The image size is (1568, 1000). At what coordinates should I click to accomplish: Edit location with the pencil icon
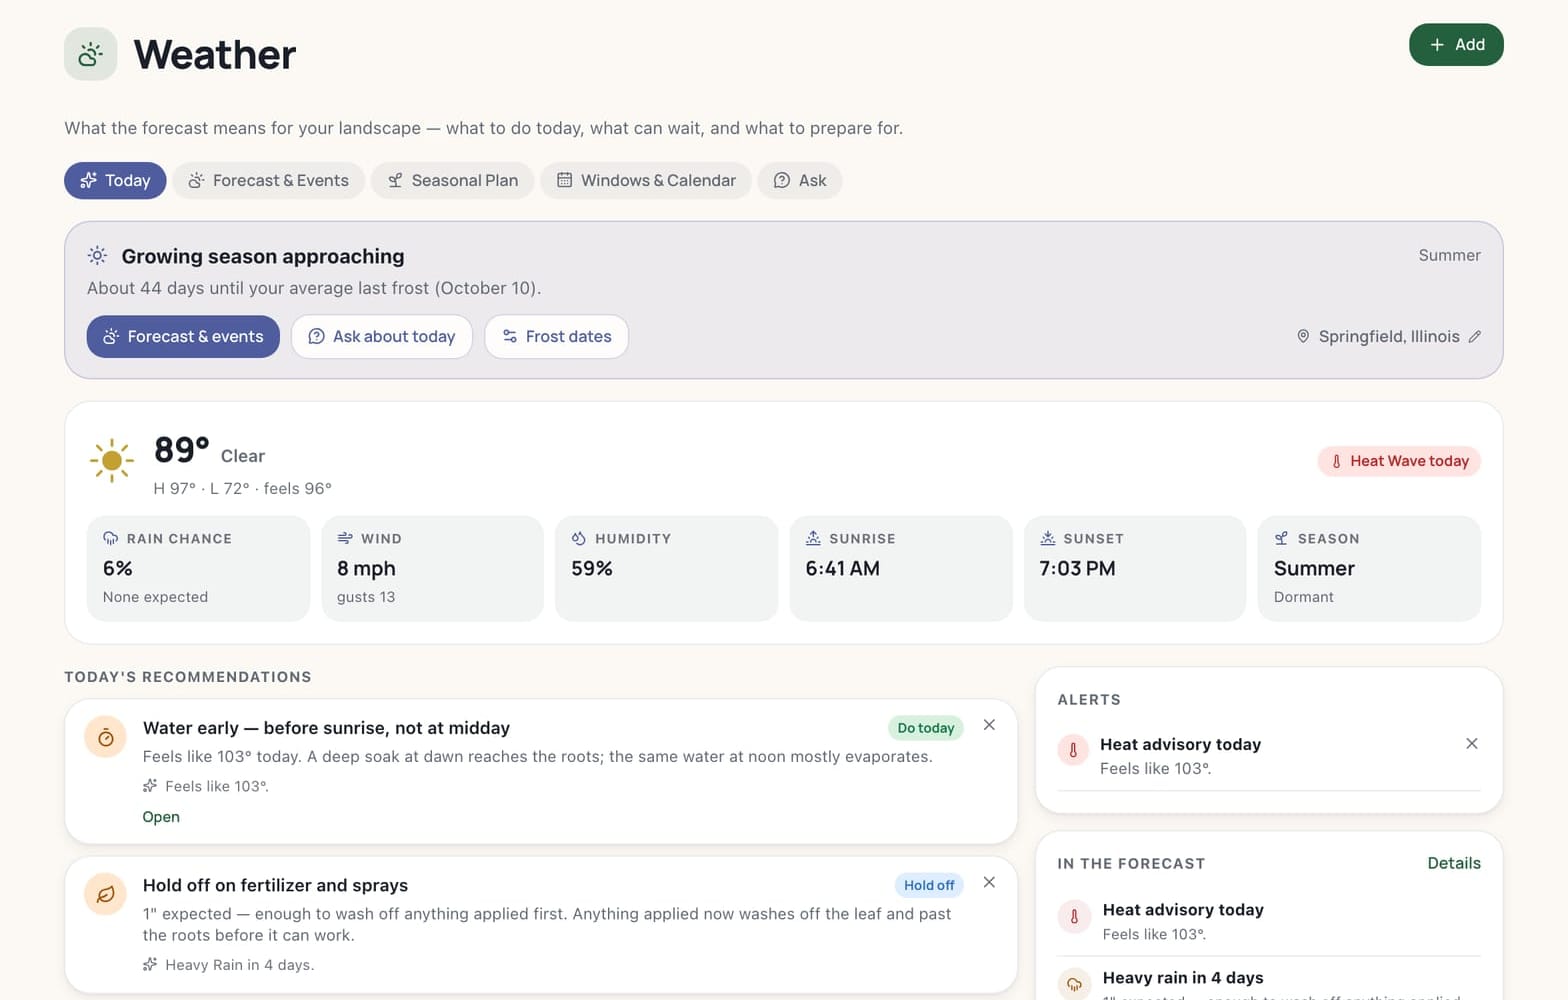(1474, 337)
